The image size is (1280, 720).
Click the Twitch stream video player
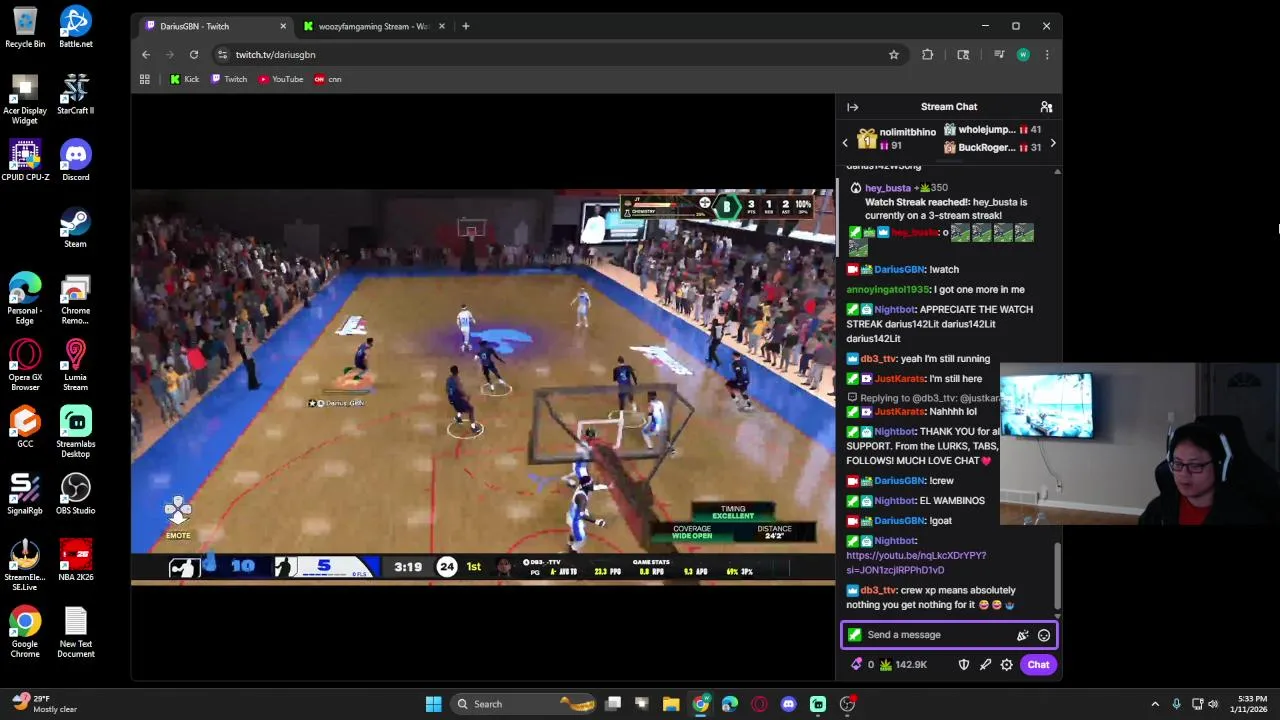[483, 385]
